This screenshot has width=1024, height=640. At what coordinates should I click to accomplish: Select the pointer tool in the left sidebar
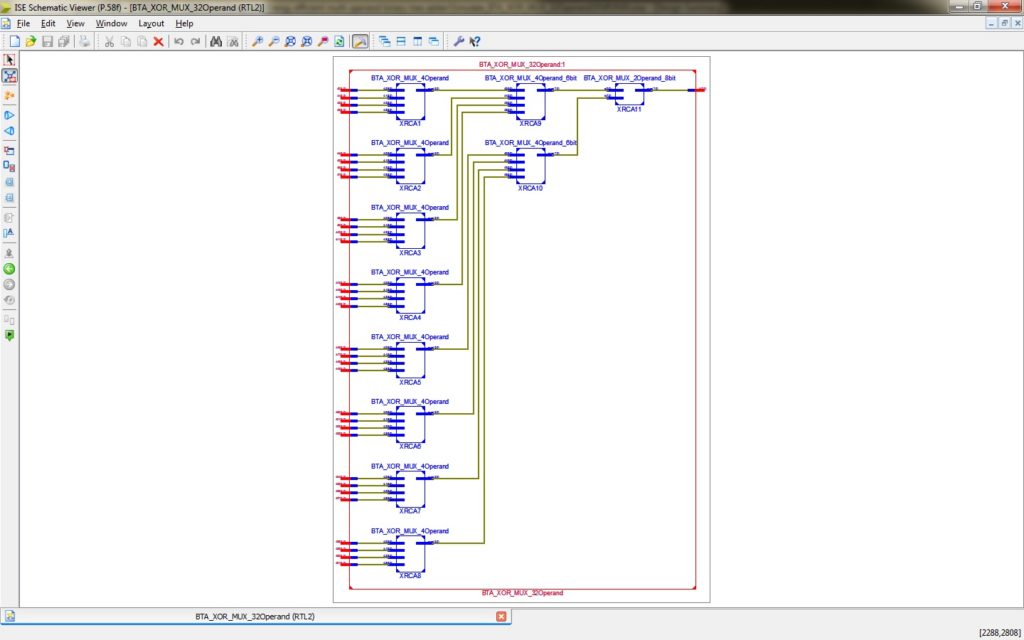coord(10,59)
